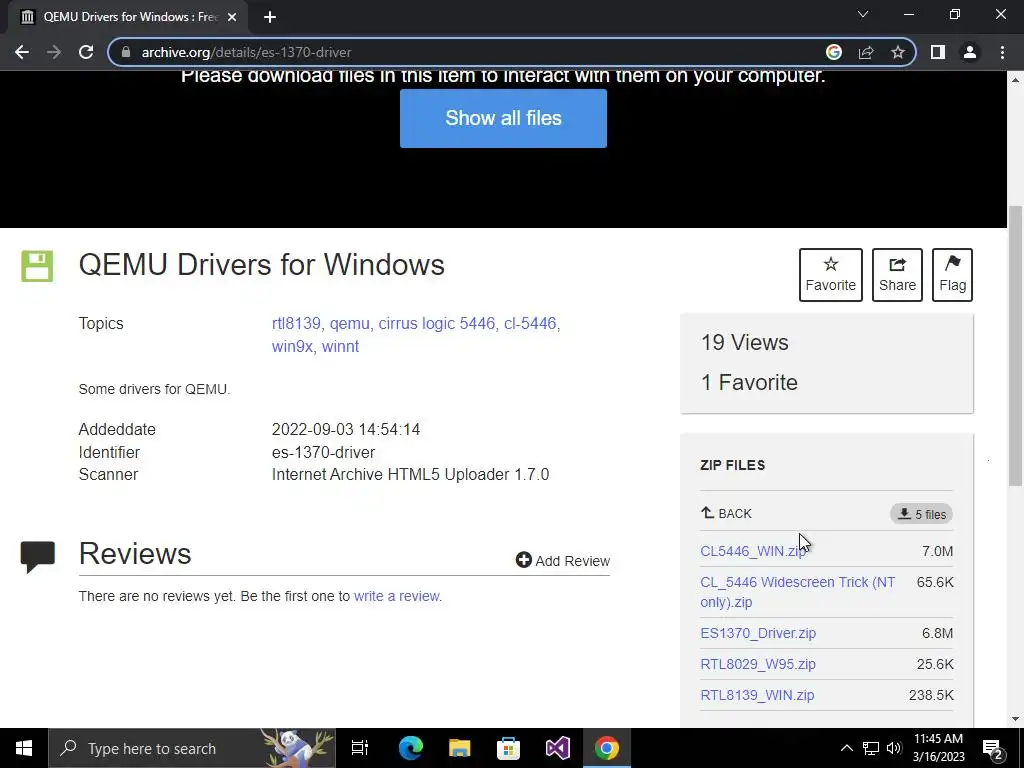
Task: Download ES1370_Driver.zip
Action: (x=758, y=633)
